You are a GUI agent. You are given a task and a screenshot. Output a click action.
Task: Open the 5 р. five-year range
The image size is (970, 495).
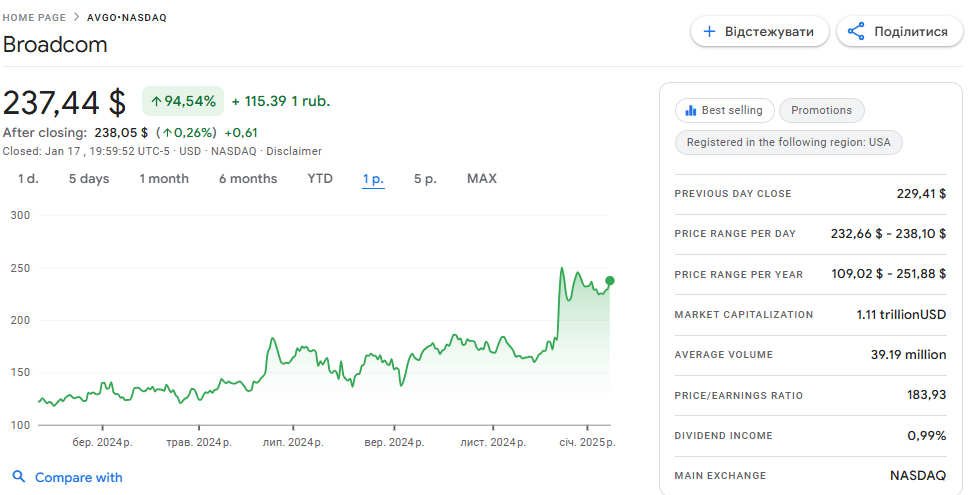pyautogui.click(x=425, y=179)
